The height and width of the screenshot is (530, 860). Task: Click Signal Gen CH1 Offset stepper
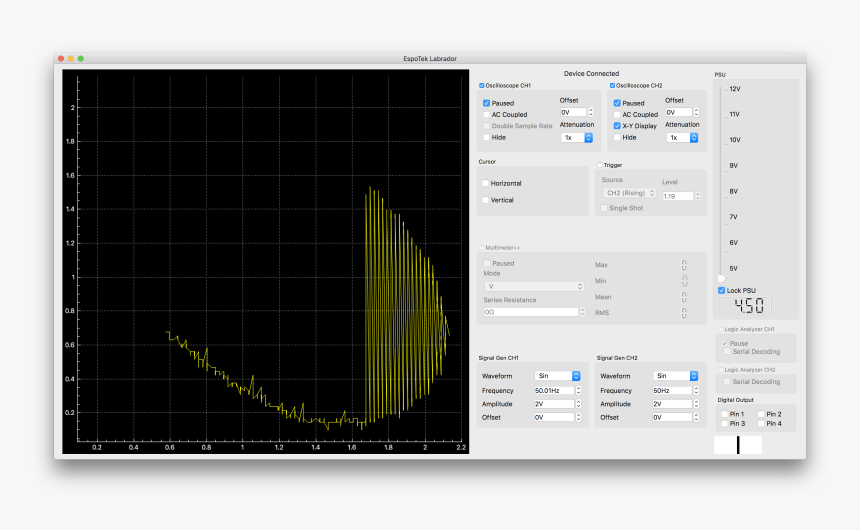(578, 418)
